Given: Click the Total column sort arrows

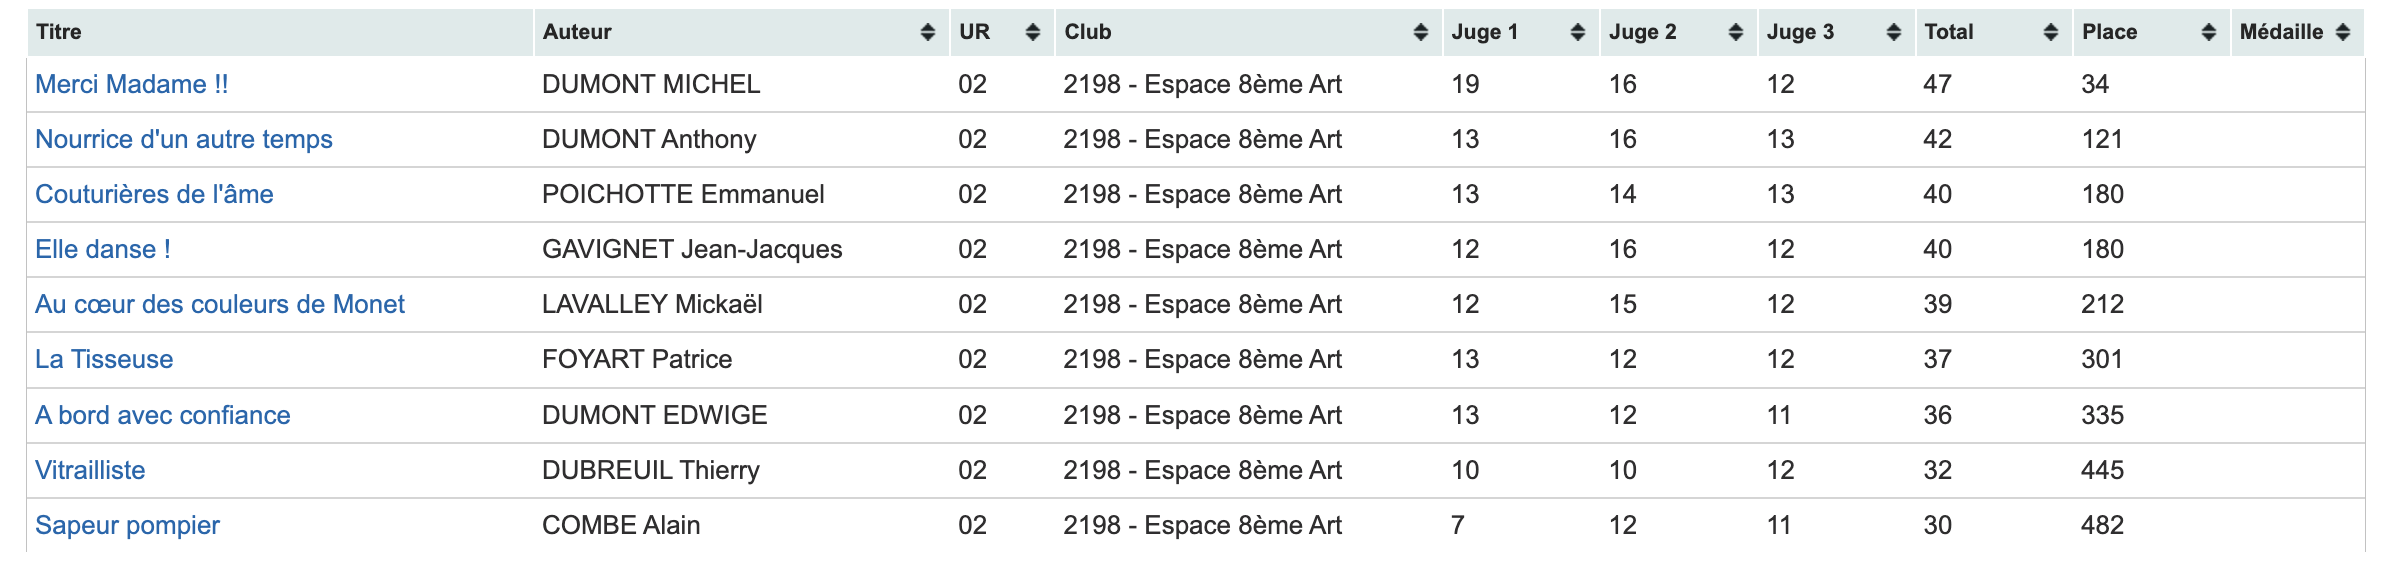Looking at the screenshot, I should [2050, 32].
